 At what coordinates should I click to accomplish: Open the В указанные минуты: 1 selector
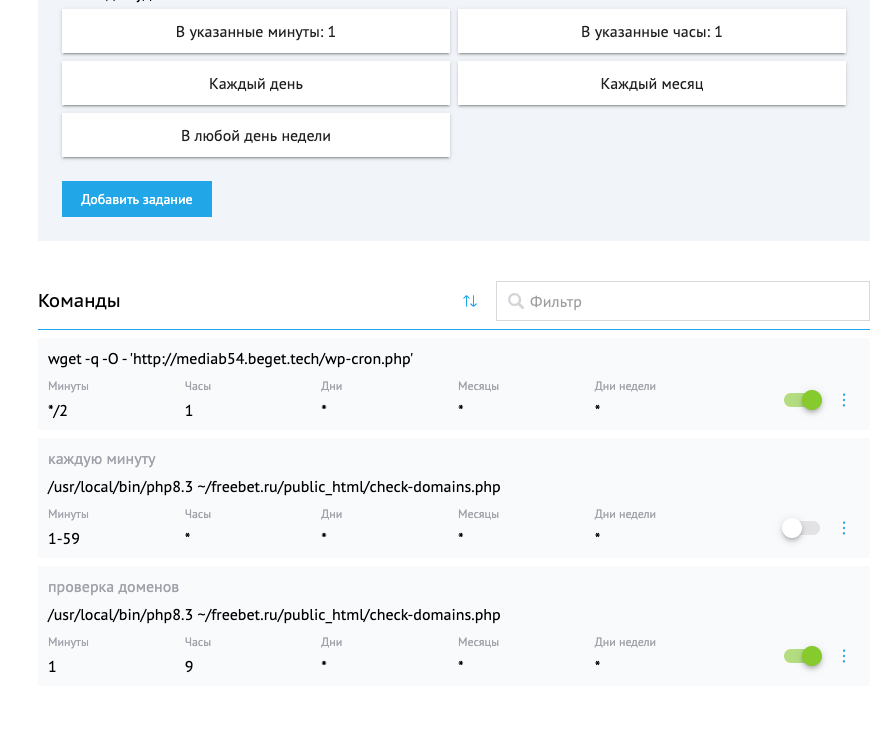click(x=256, y=31)
